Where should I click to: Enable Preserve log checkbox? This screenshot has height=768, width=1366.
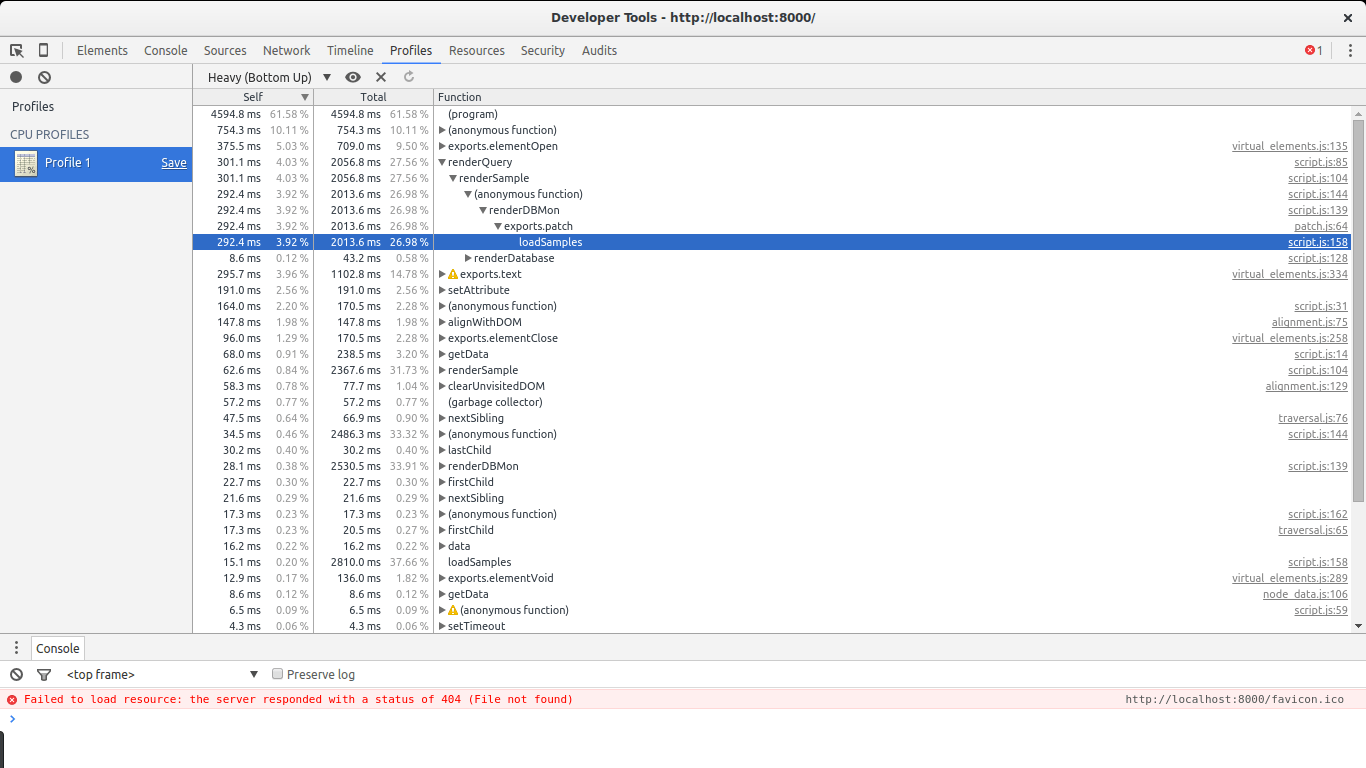pyautogui.click(x=278, y=674)
